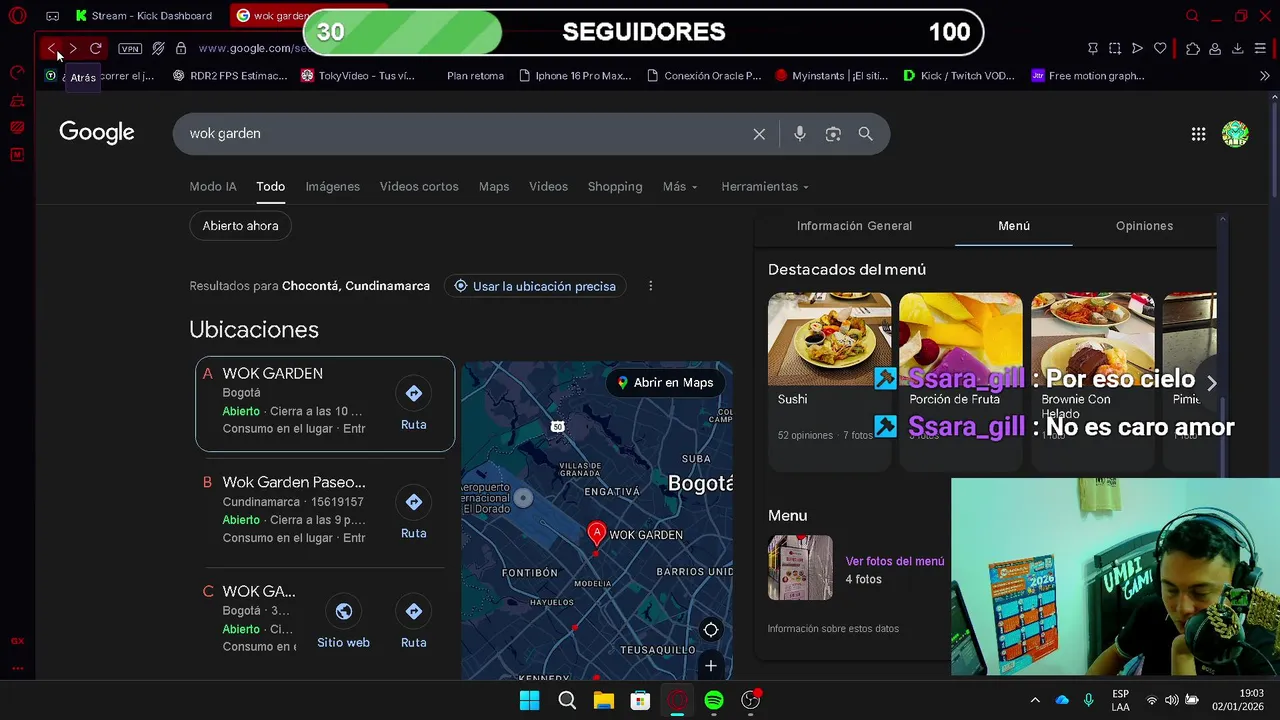Switch to Imágenes results tab
This screenshot has height=720, width=1280.
pos(333,187)
